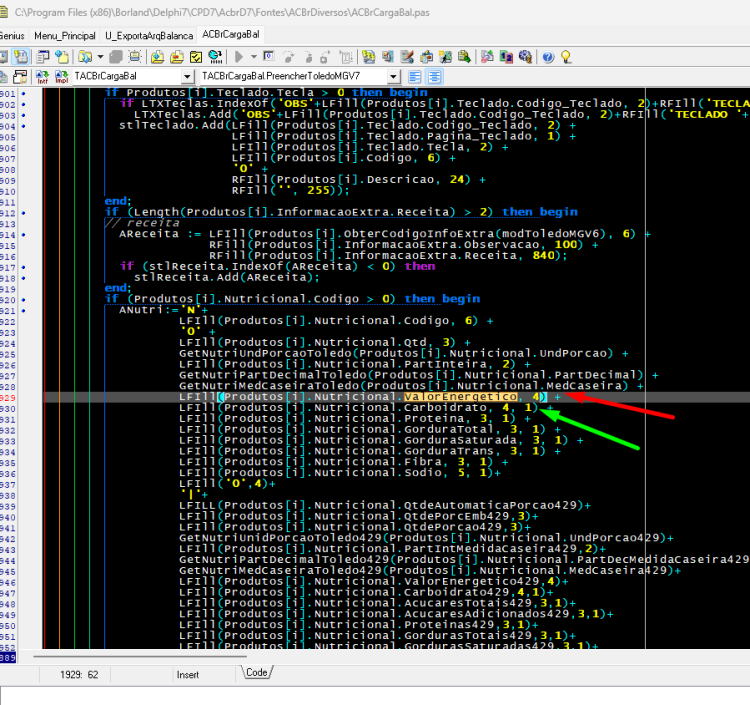Viewport: 750px width, 705px height.
Task: Click the view unit windows icon
Action: [43, 57]
